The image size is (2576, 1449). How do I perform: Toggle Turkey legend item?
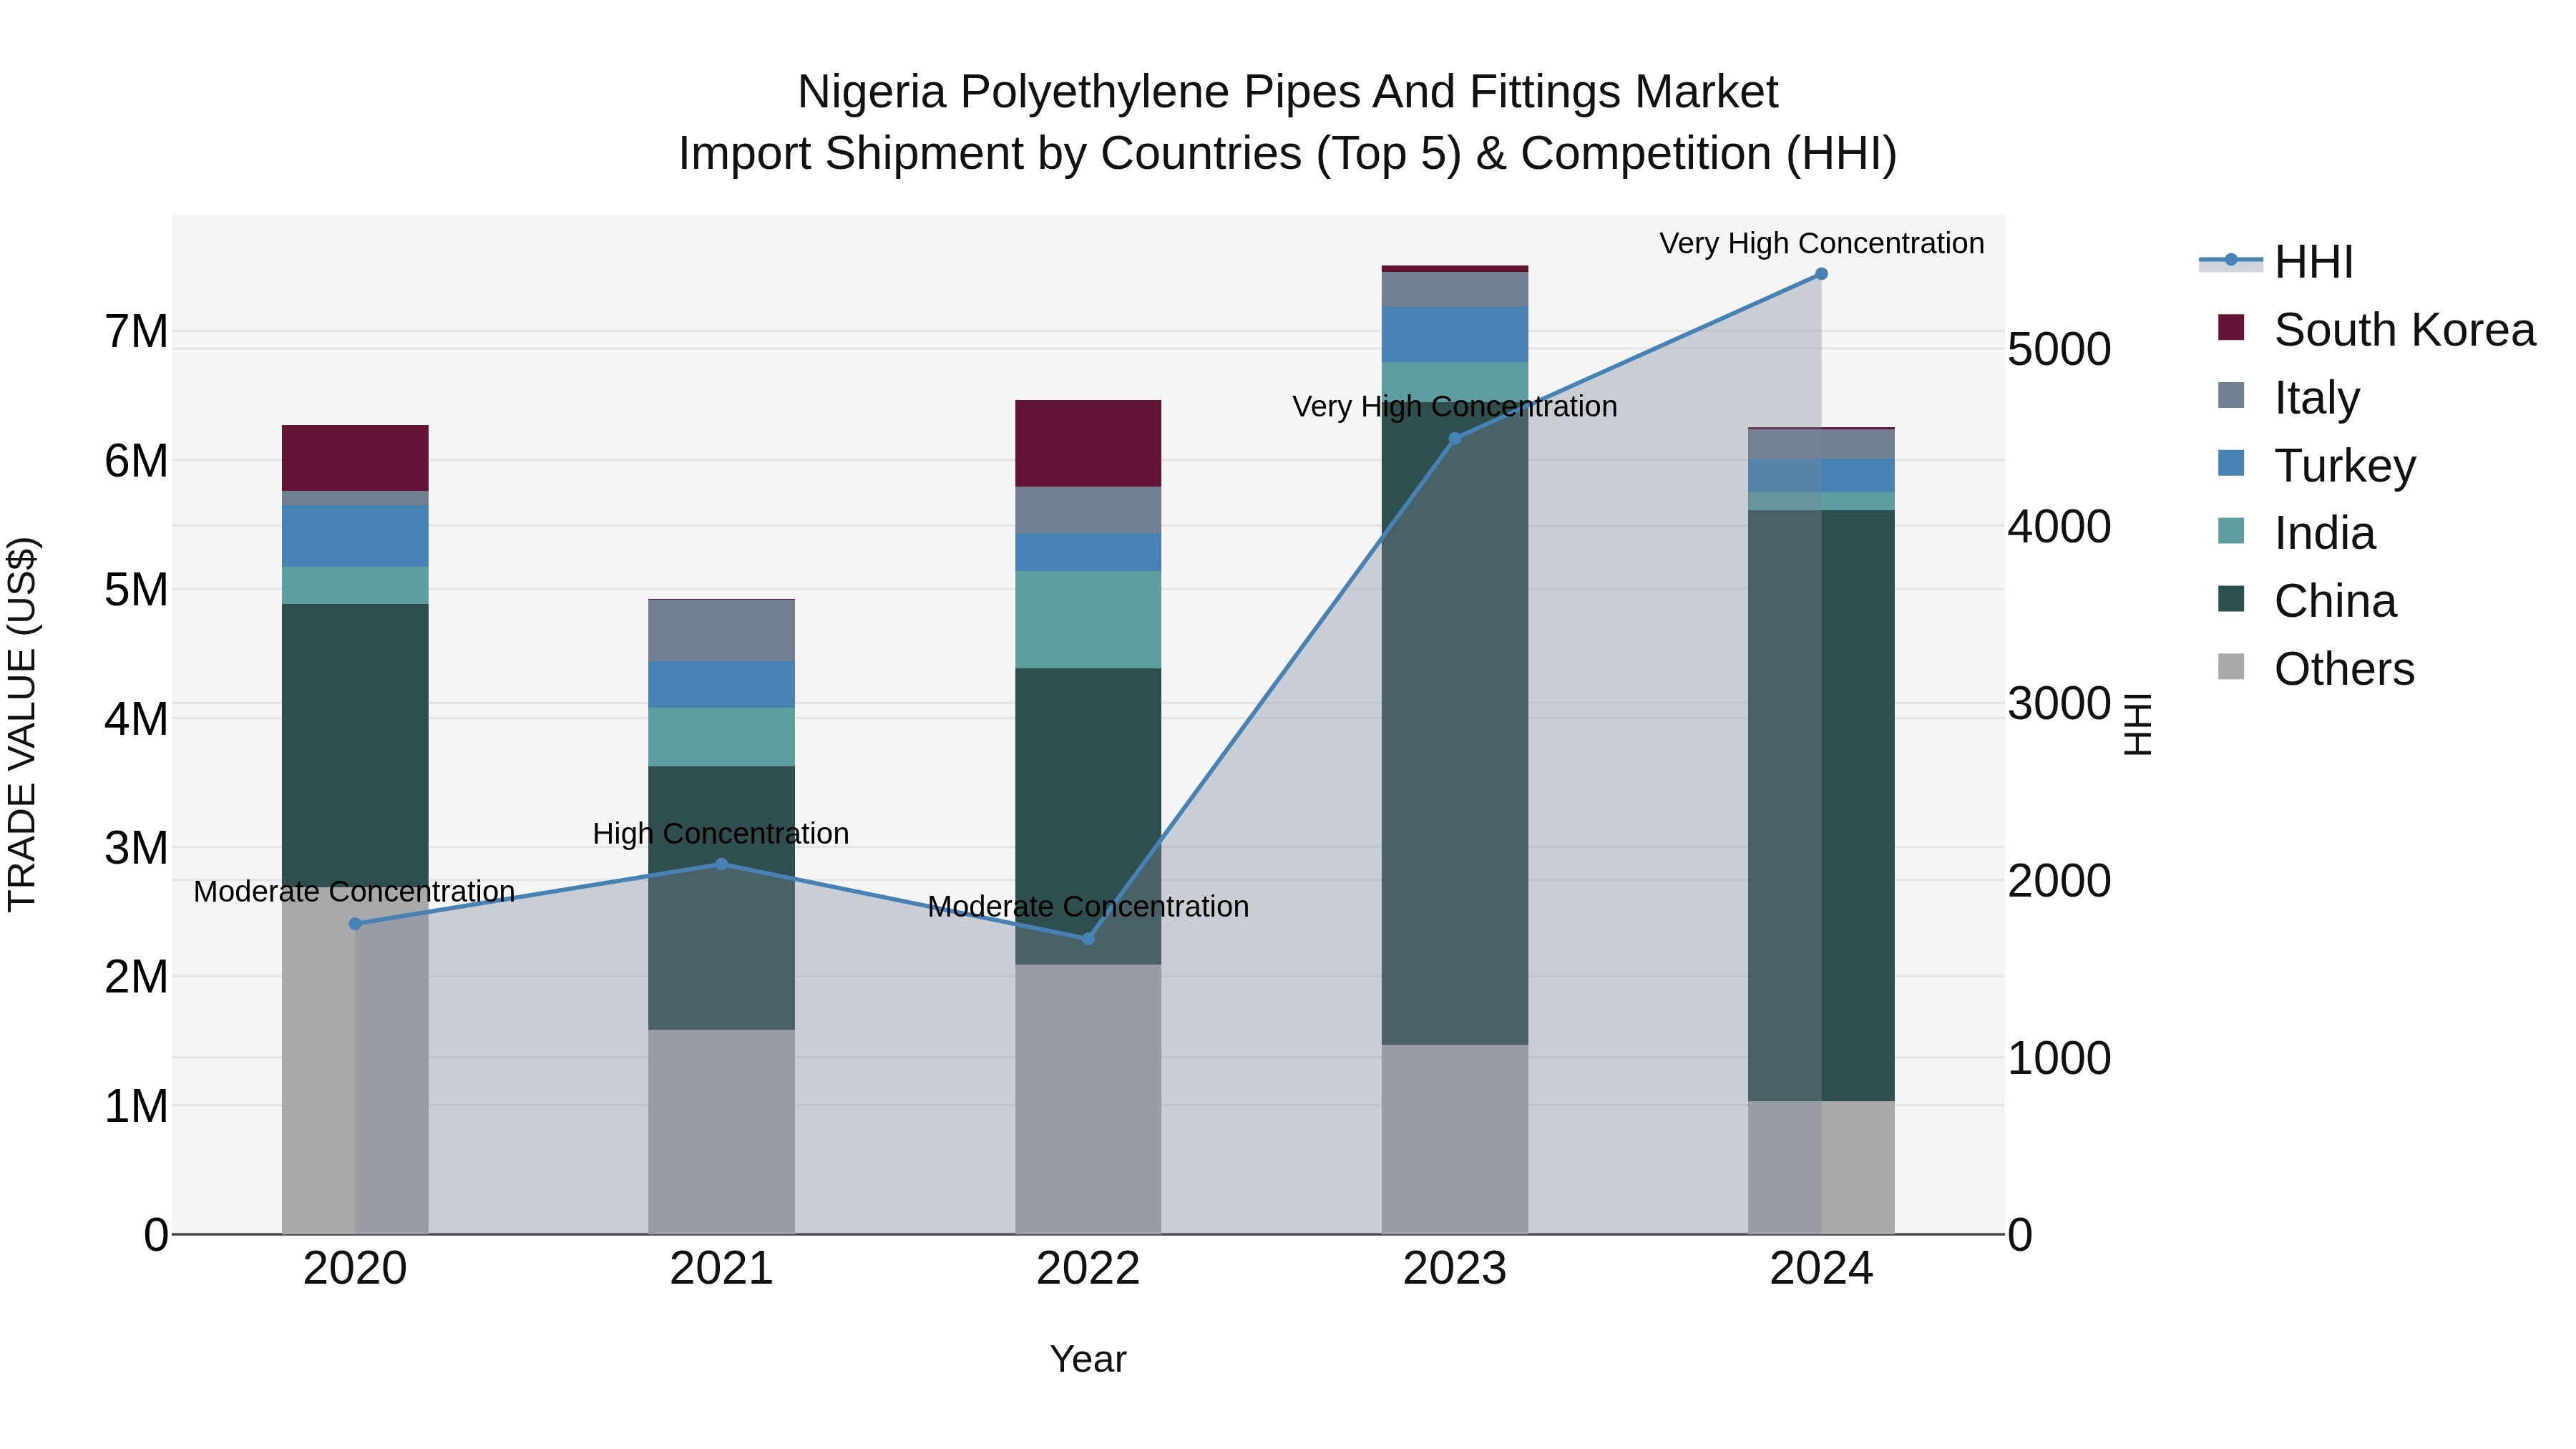point(2316,466)
